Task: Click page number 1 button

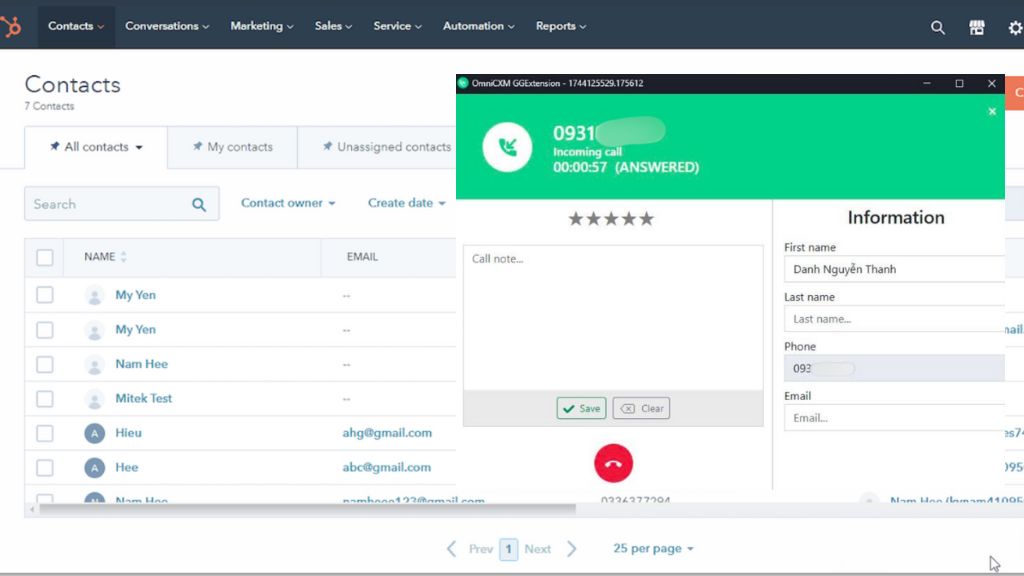Action: [x=508, y=549]
